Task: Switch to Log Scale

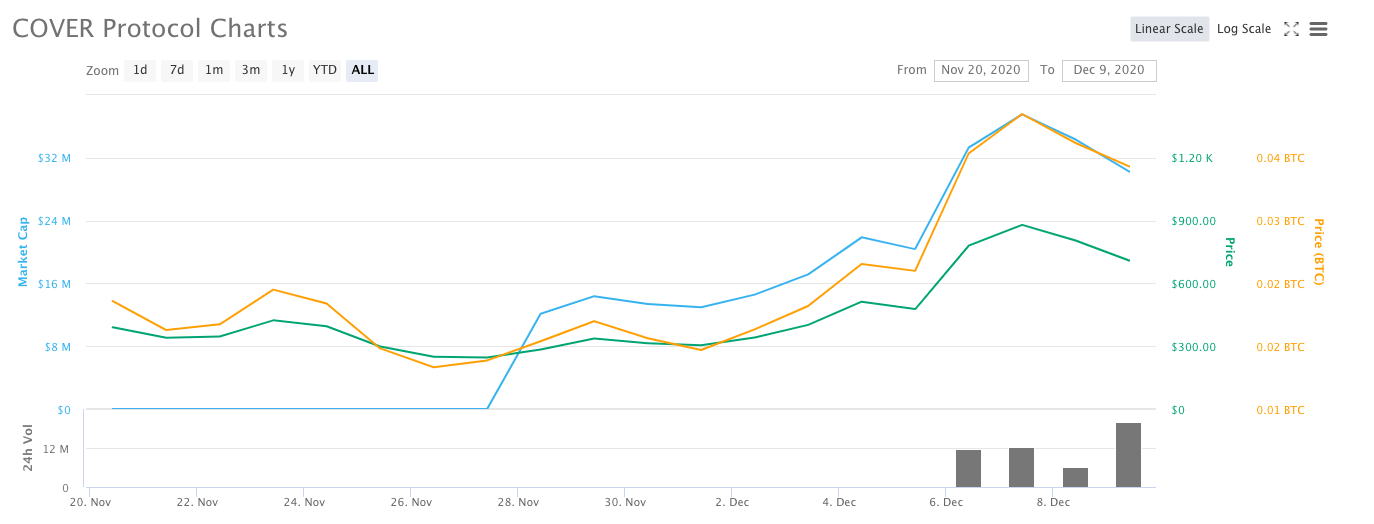Action: click(x=1243, y=29)
